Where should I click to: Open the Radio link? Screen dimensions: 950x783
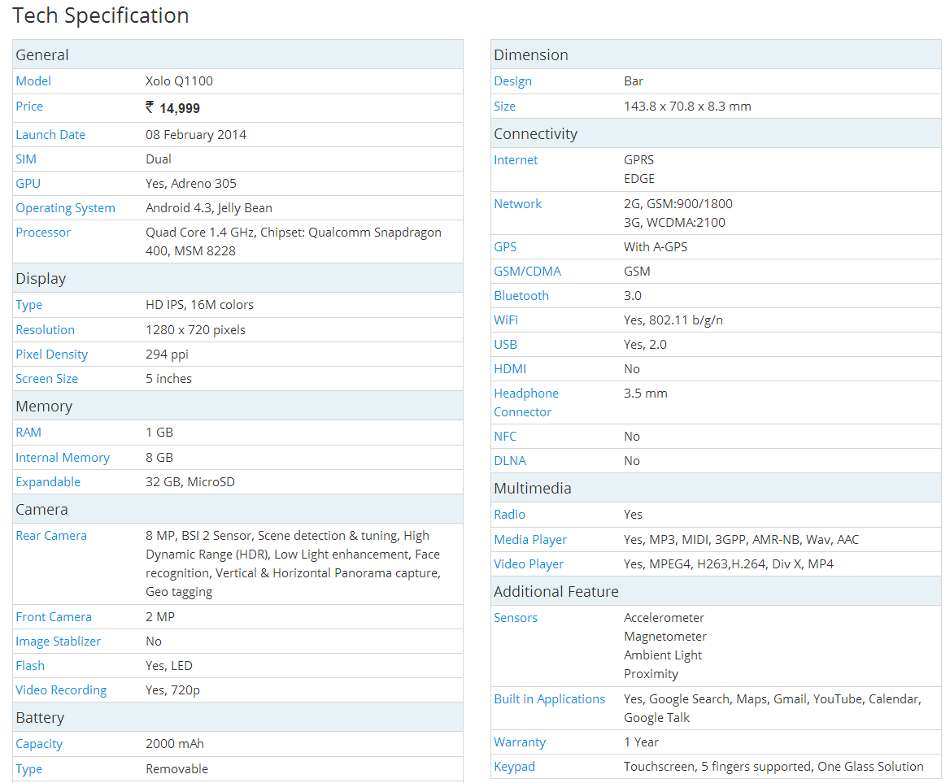pyautogui.click(x=510, y=515)
